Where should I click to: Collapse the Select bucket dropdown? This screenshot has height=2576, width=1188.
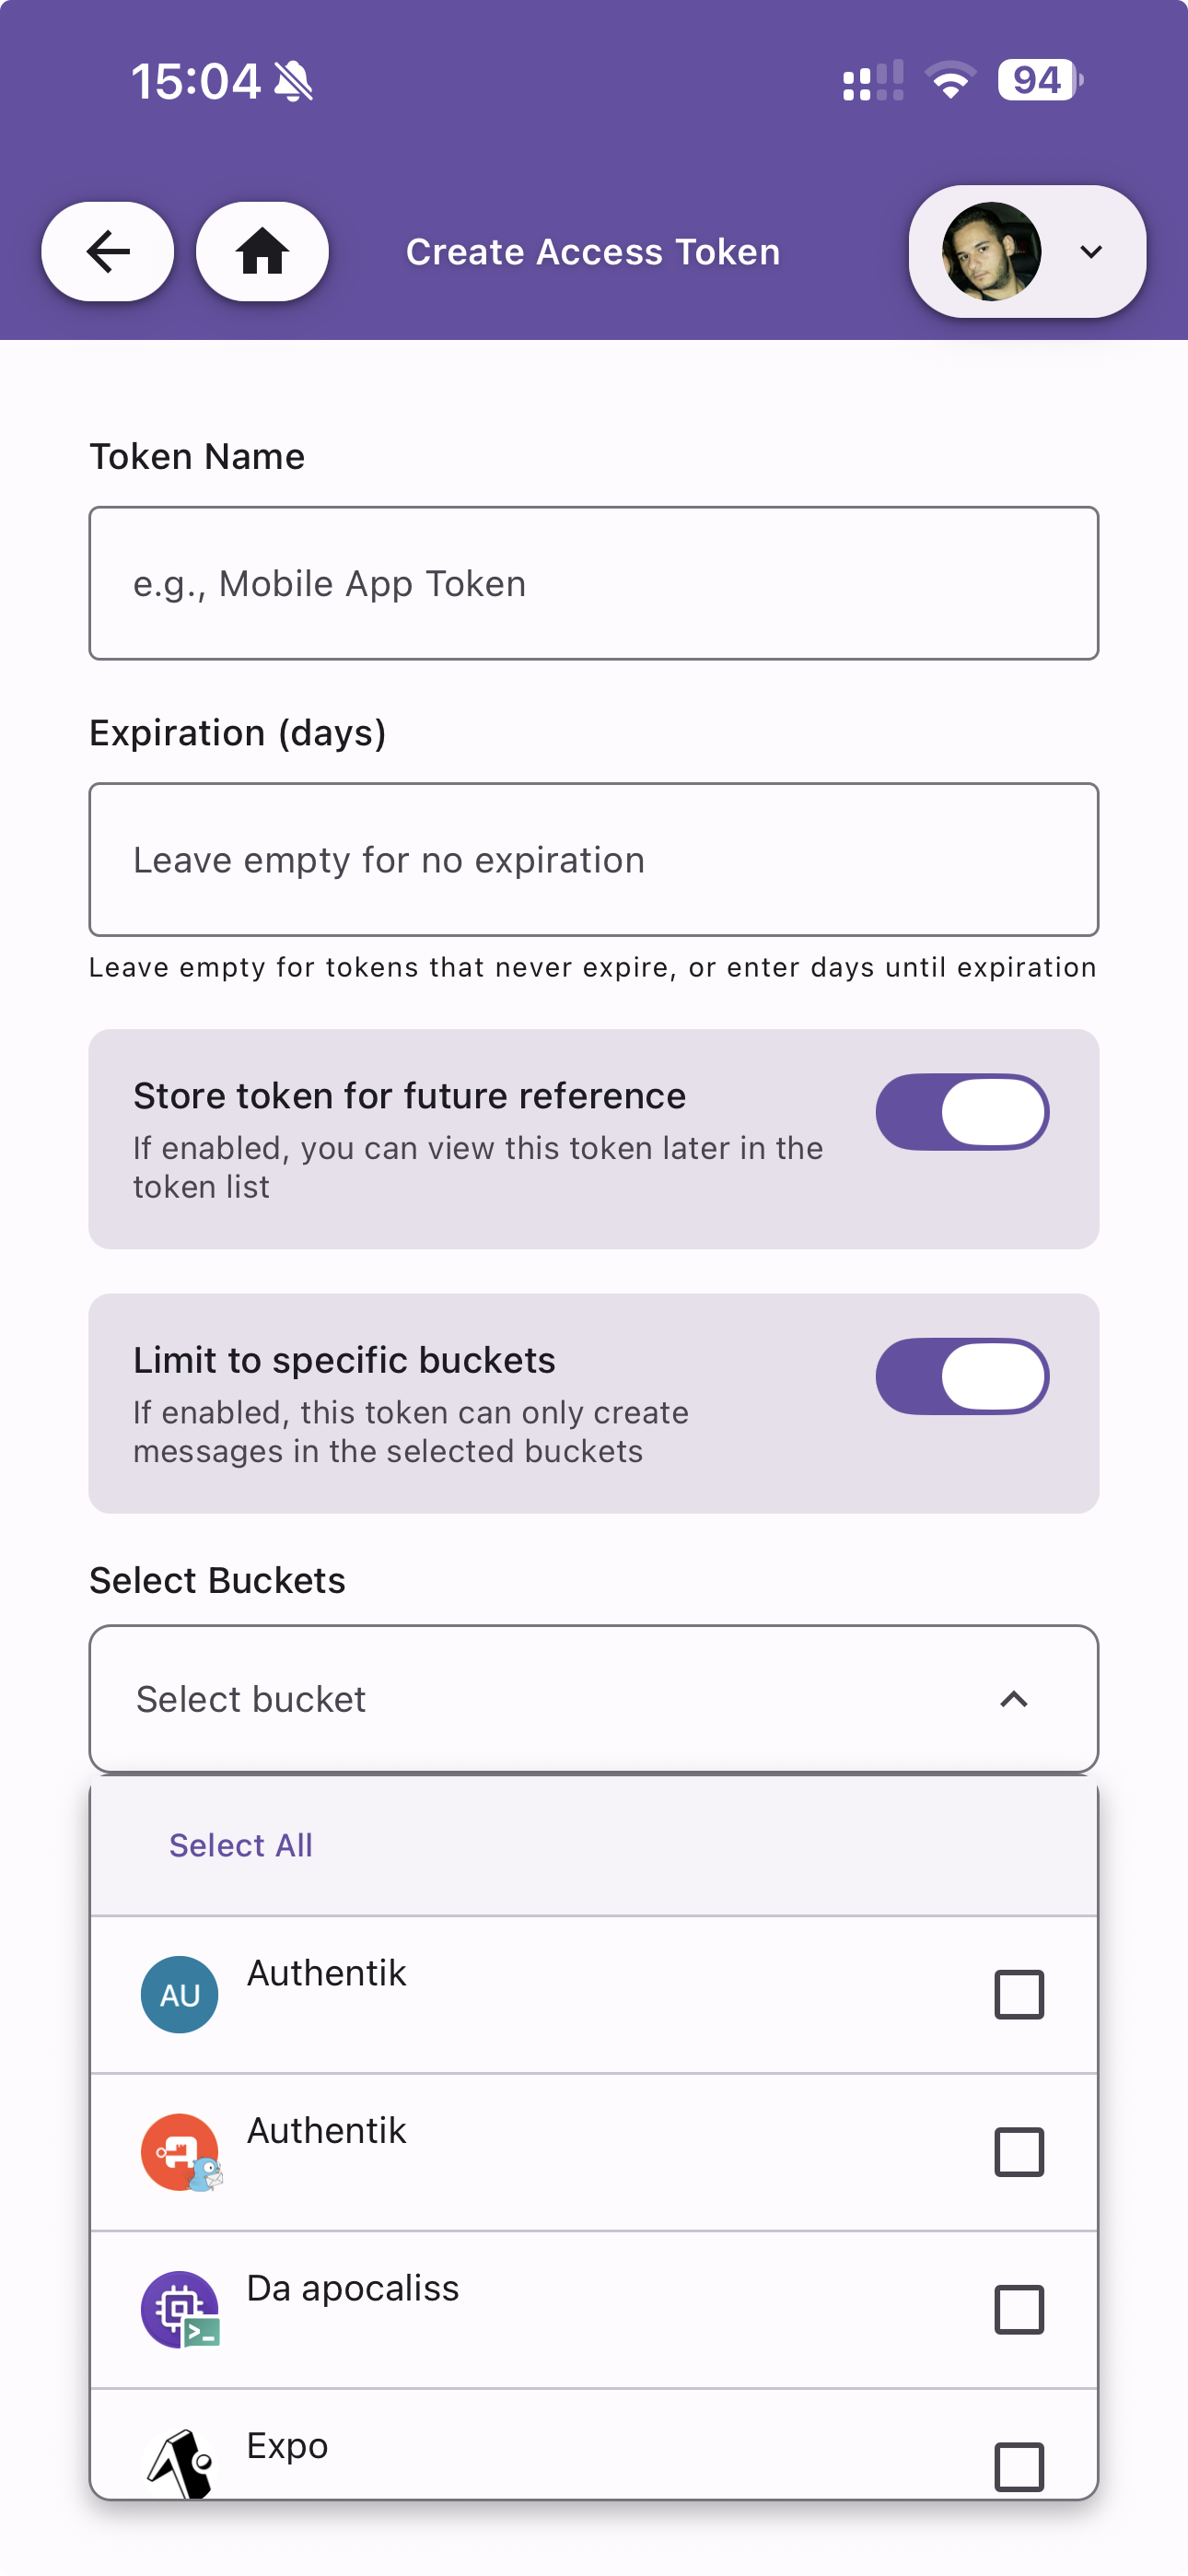[x=1013, y=1699]
